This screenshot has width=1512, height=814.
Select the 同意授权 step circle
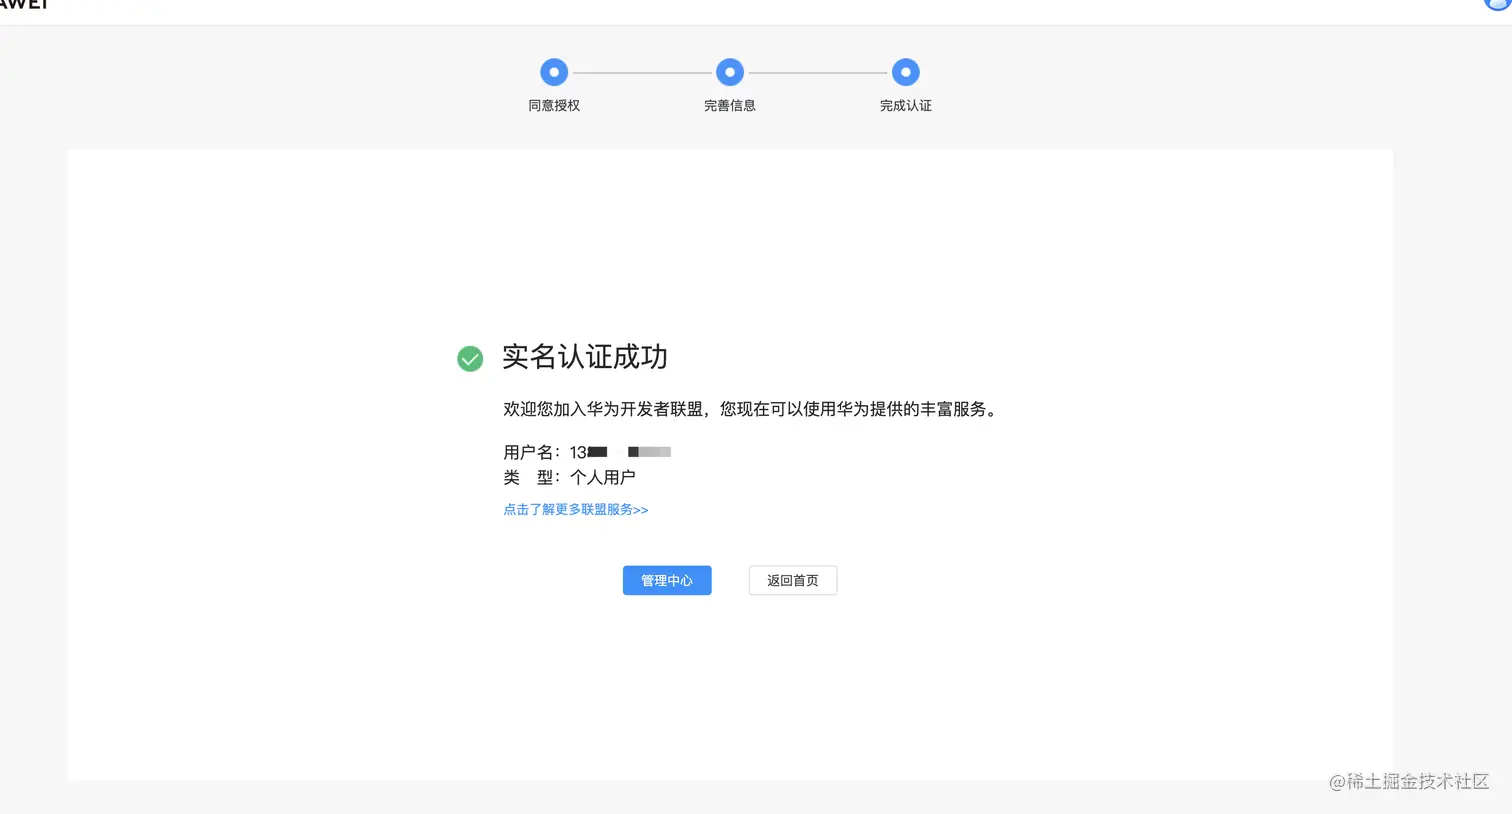554,72
